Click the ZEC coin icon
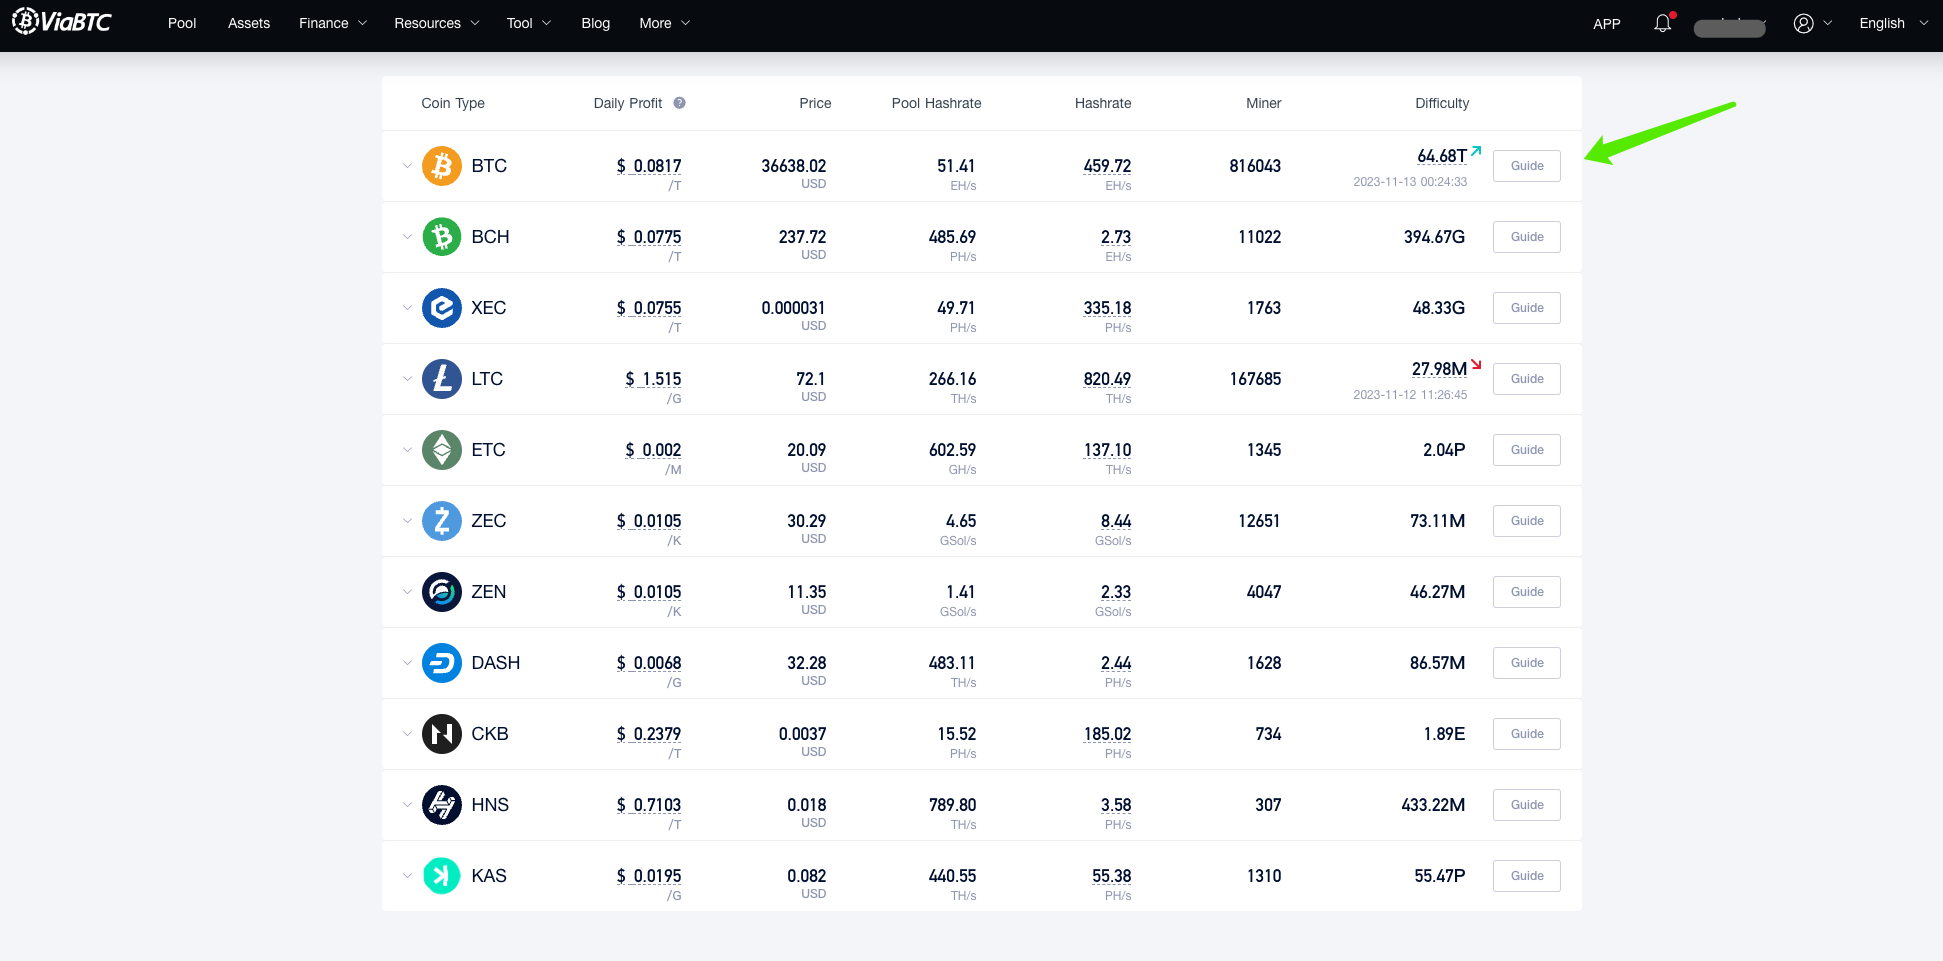The image size is (1943, 961). tap(441, 521)
